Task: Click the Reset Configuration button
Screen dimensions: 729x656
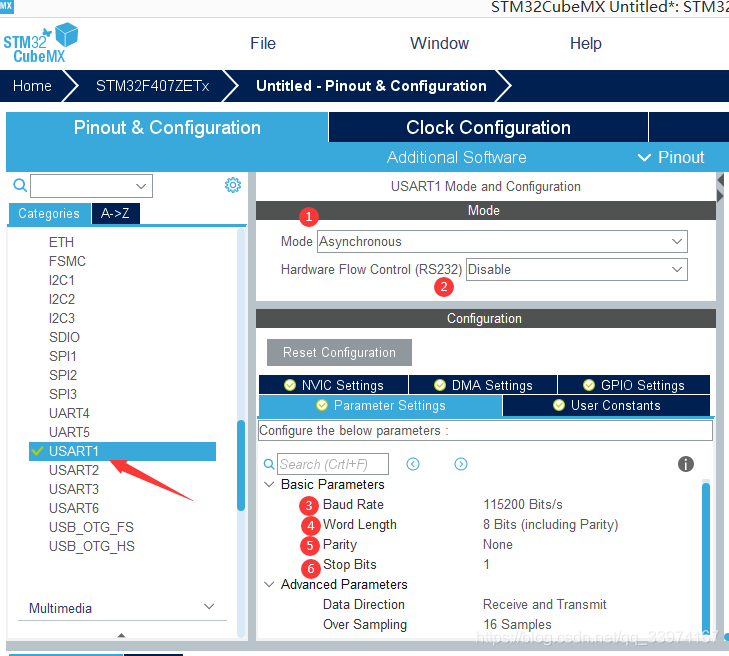Action: click(339, 352)
